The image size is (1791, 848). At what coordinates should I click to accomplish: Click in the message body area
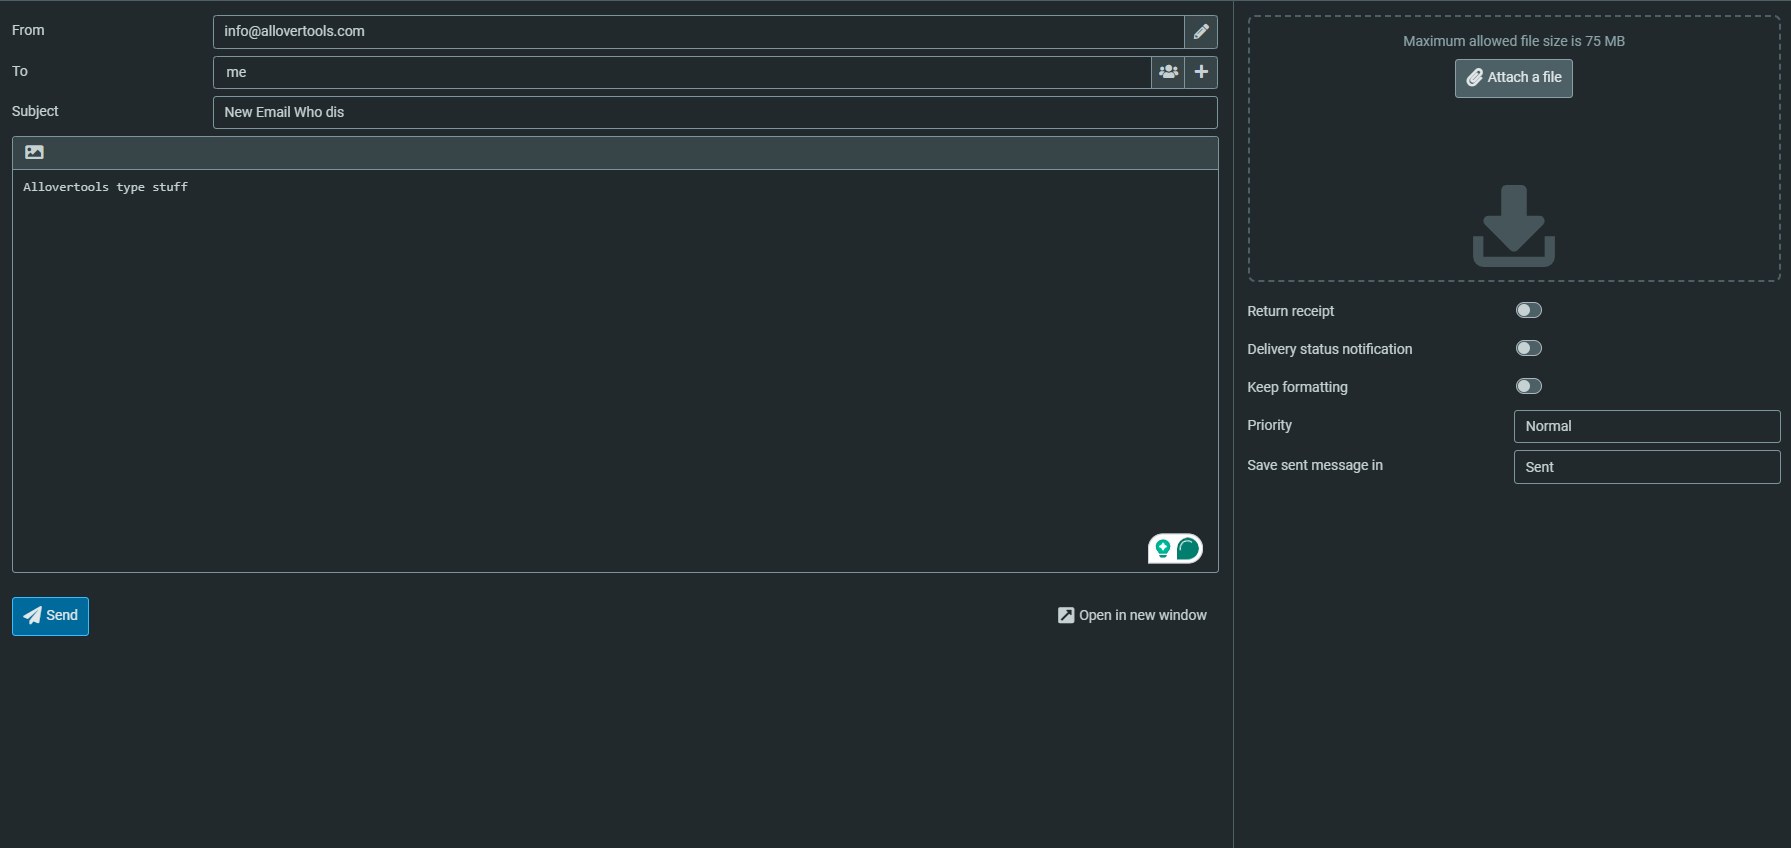615,371
